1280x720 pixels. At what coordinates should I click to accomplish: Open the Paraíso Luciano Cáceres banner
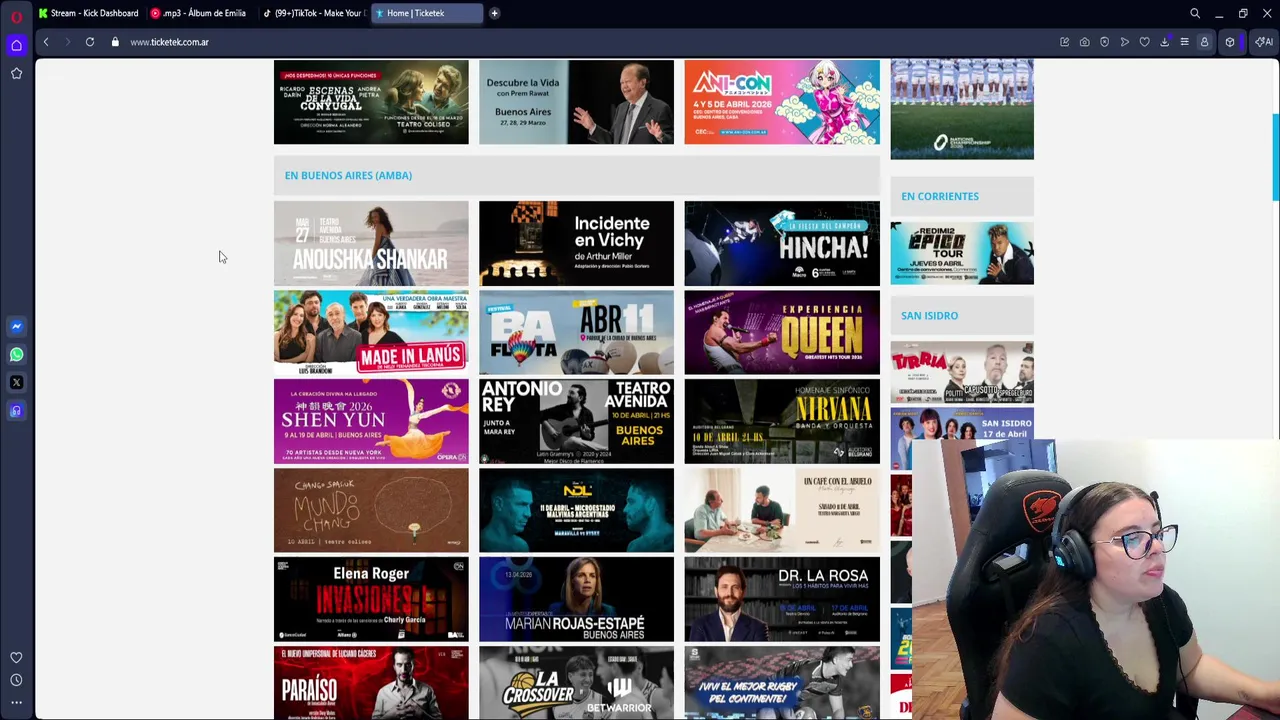(371, 683)
